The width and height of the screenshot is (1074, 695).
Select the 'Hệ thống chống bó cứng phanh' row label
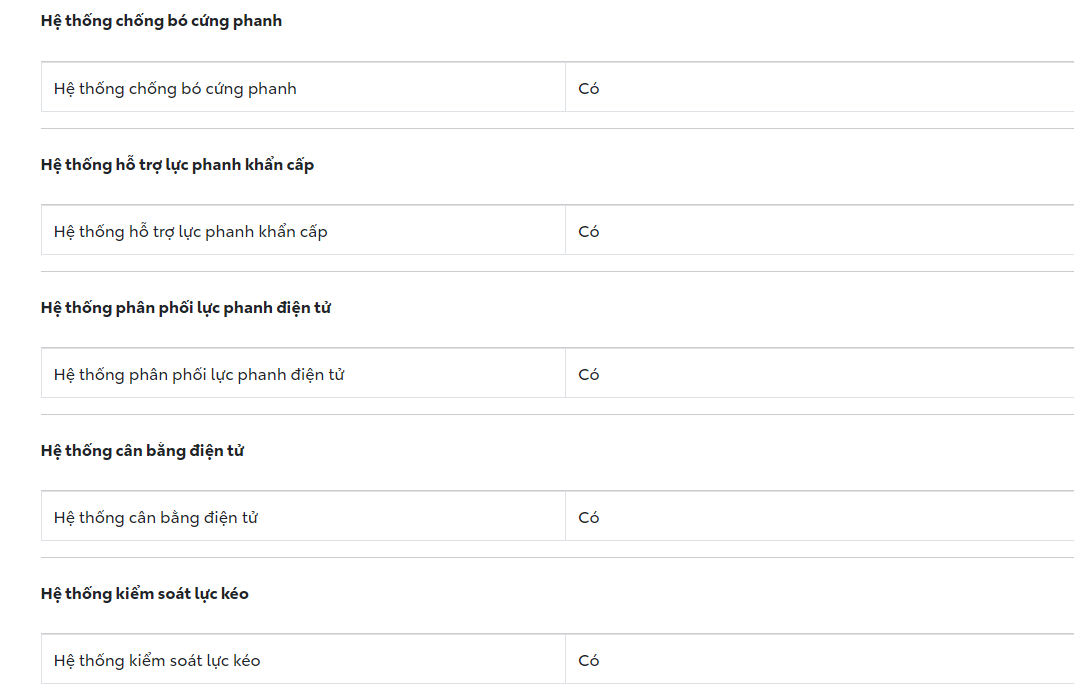pyautogui.click(x=175, y=88)
